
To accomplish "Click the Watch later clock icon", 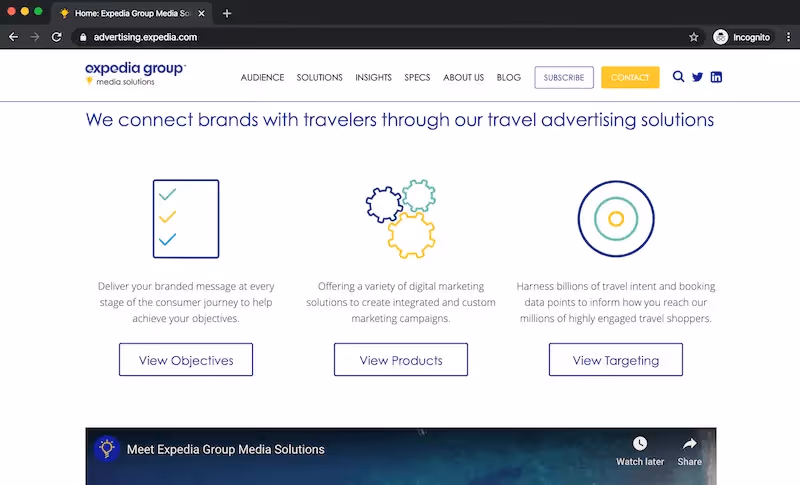I will point(640,444).
